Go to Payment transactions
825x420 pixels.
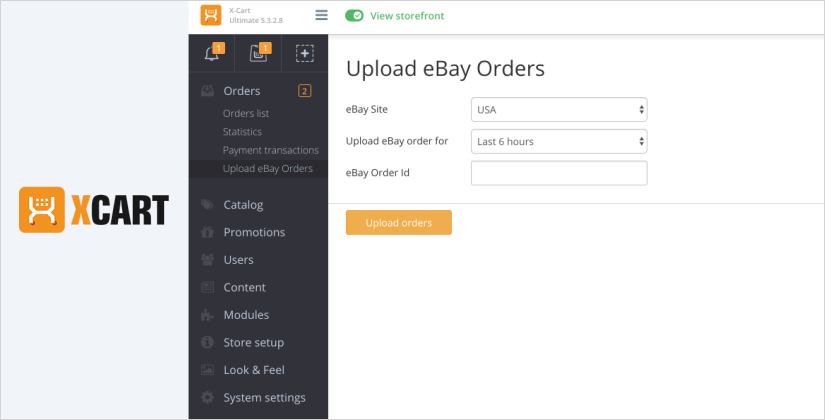270,150
